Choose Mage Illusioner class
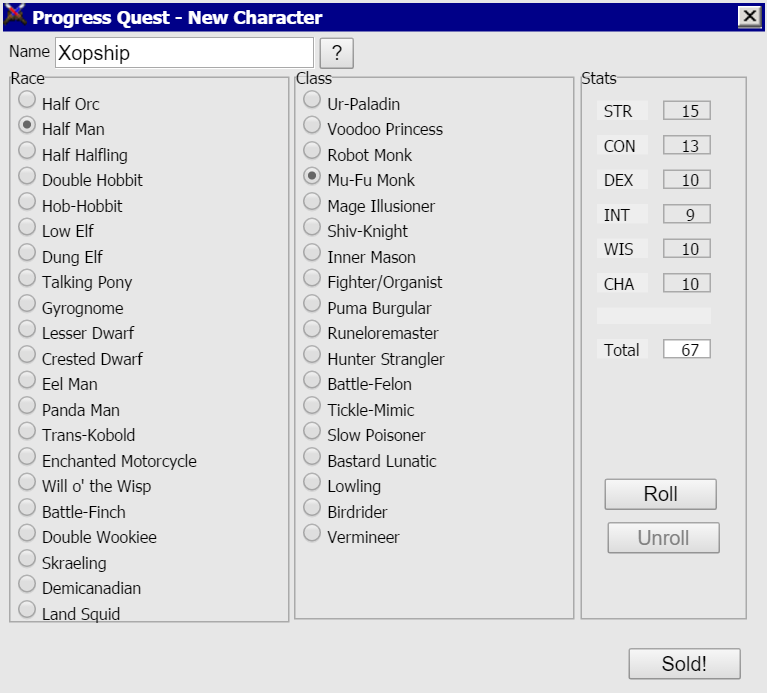This screenshot has height=693, width=767. click(x=312, y=201)
